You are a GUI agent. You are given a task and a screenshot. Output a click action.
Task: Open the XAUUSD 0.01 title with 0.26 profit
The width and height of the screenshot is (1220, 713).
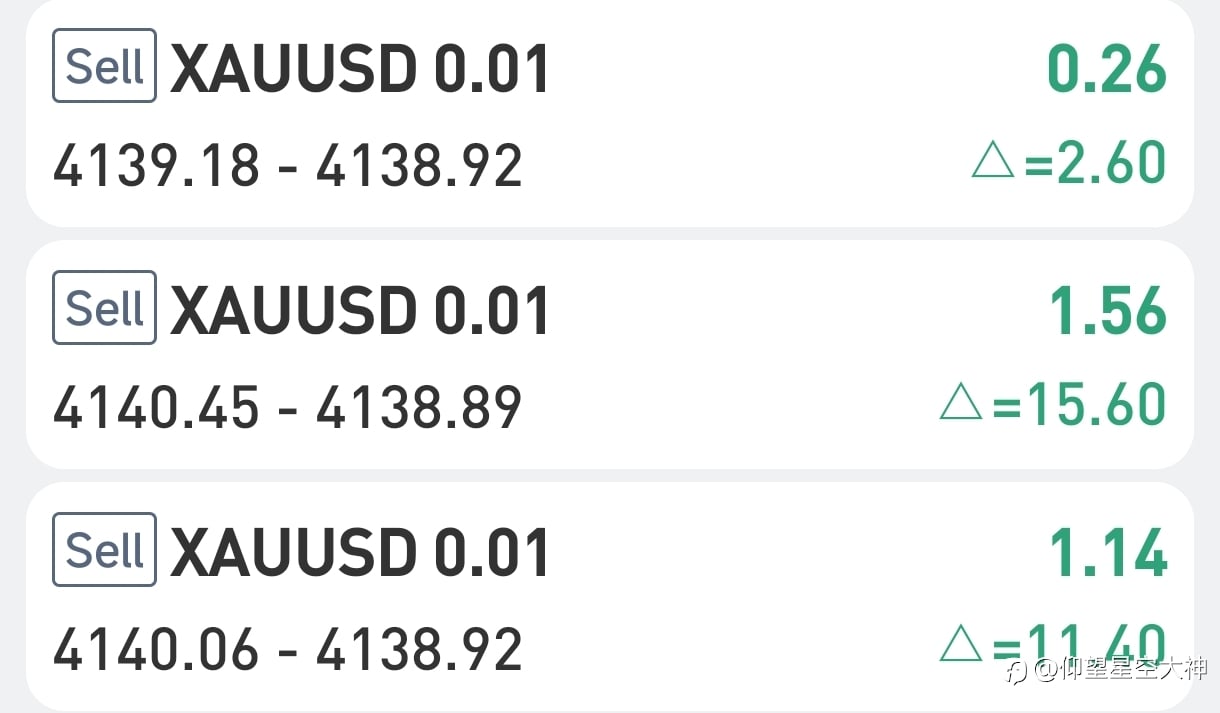tap(360, 70)
